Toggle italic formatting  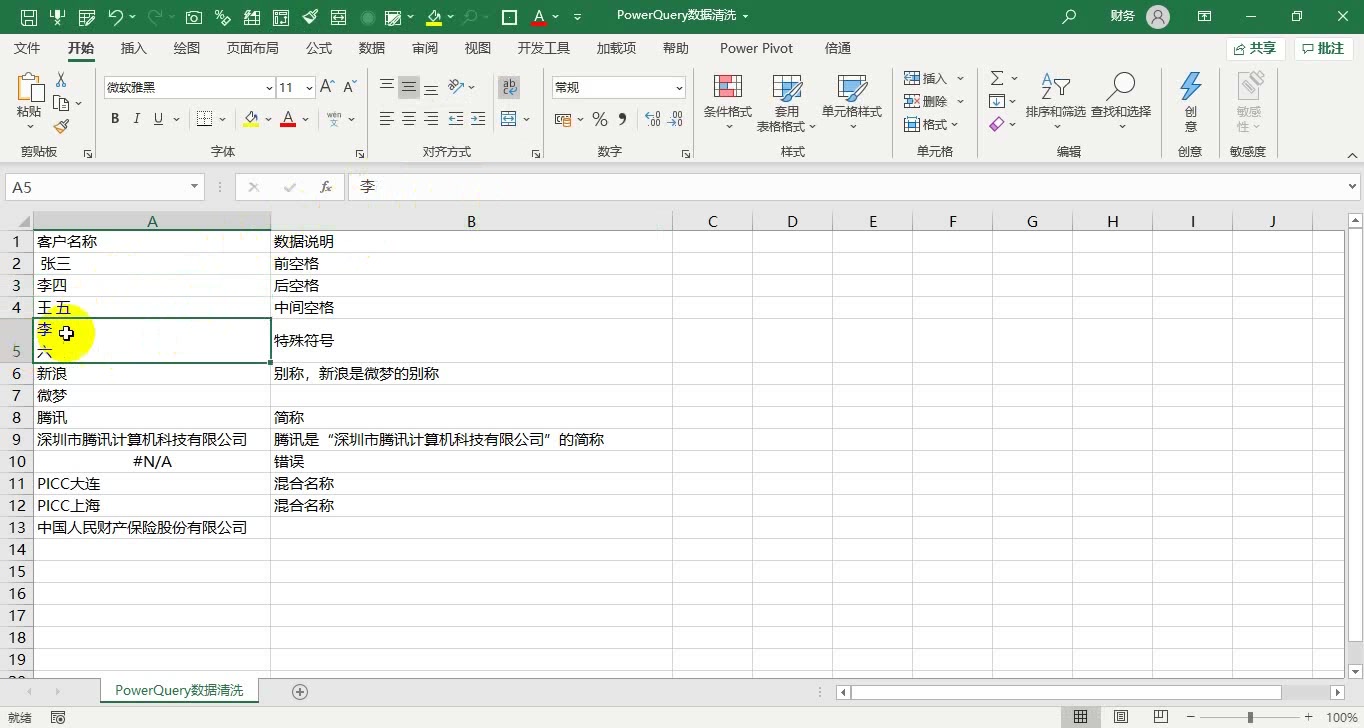click(137, 119)
